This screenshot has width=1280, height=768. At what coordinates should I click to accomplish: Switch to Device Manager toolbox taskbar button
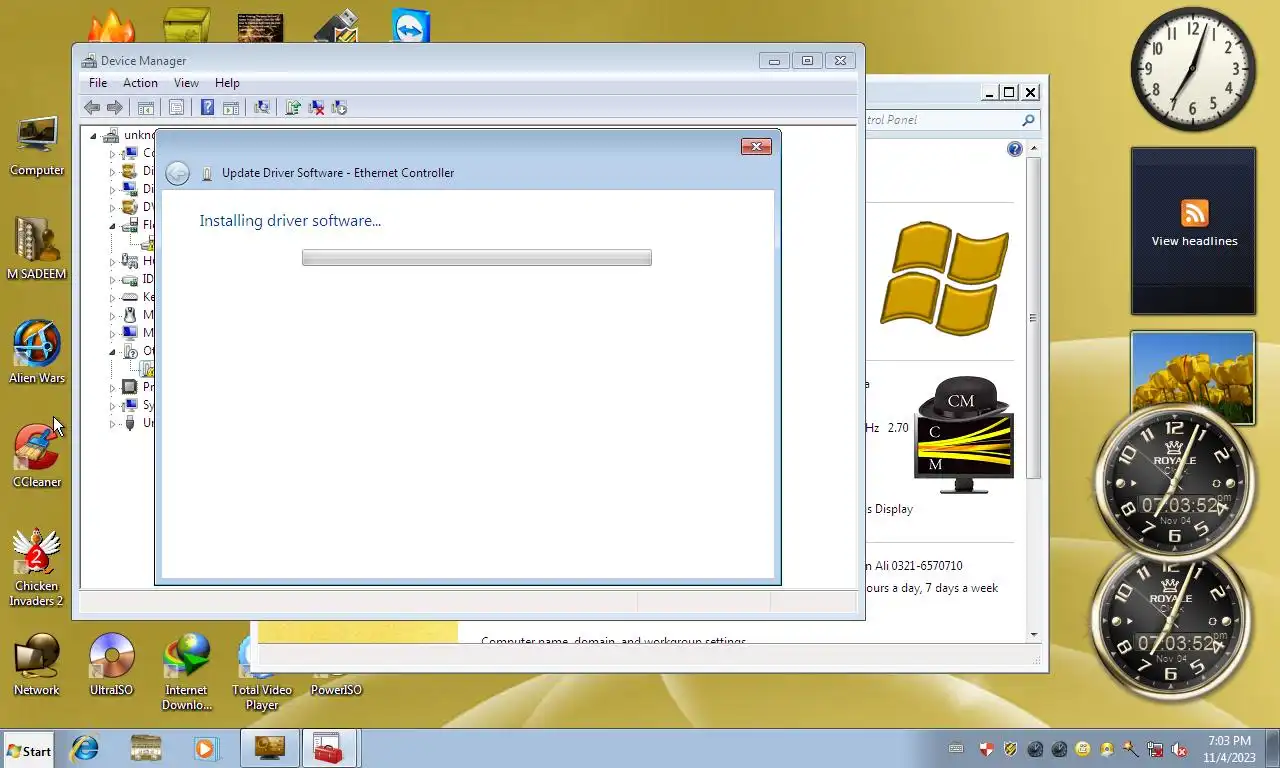[x=329, y=748]
